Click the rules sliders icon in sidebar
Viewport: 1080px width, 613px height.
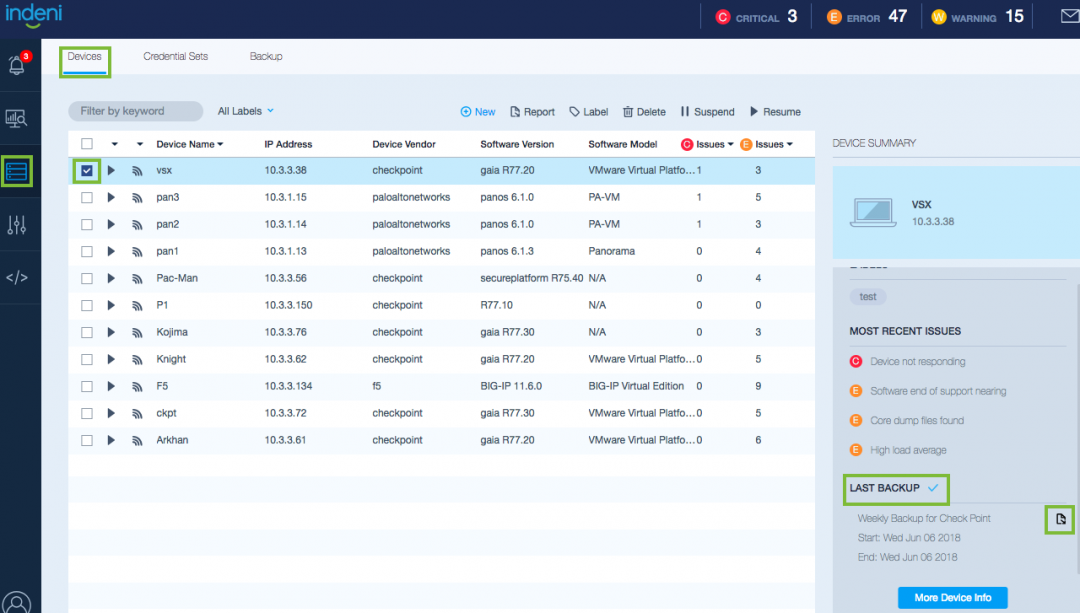[19, 224]
